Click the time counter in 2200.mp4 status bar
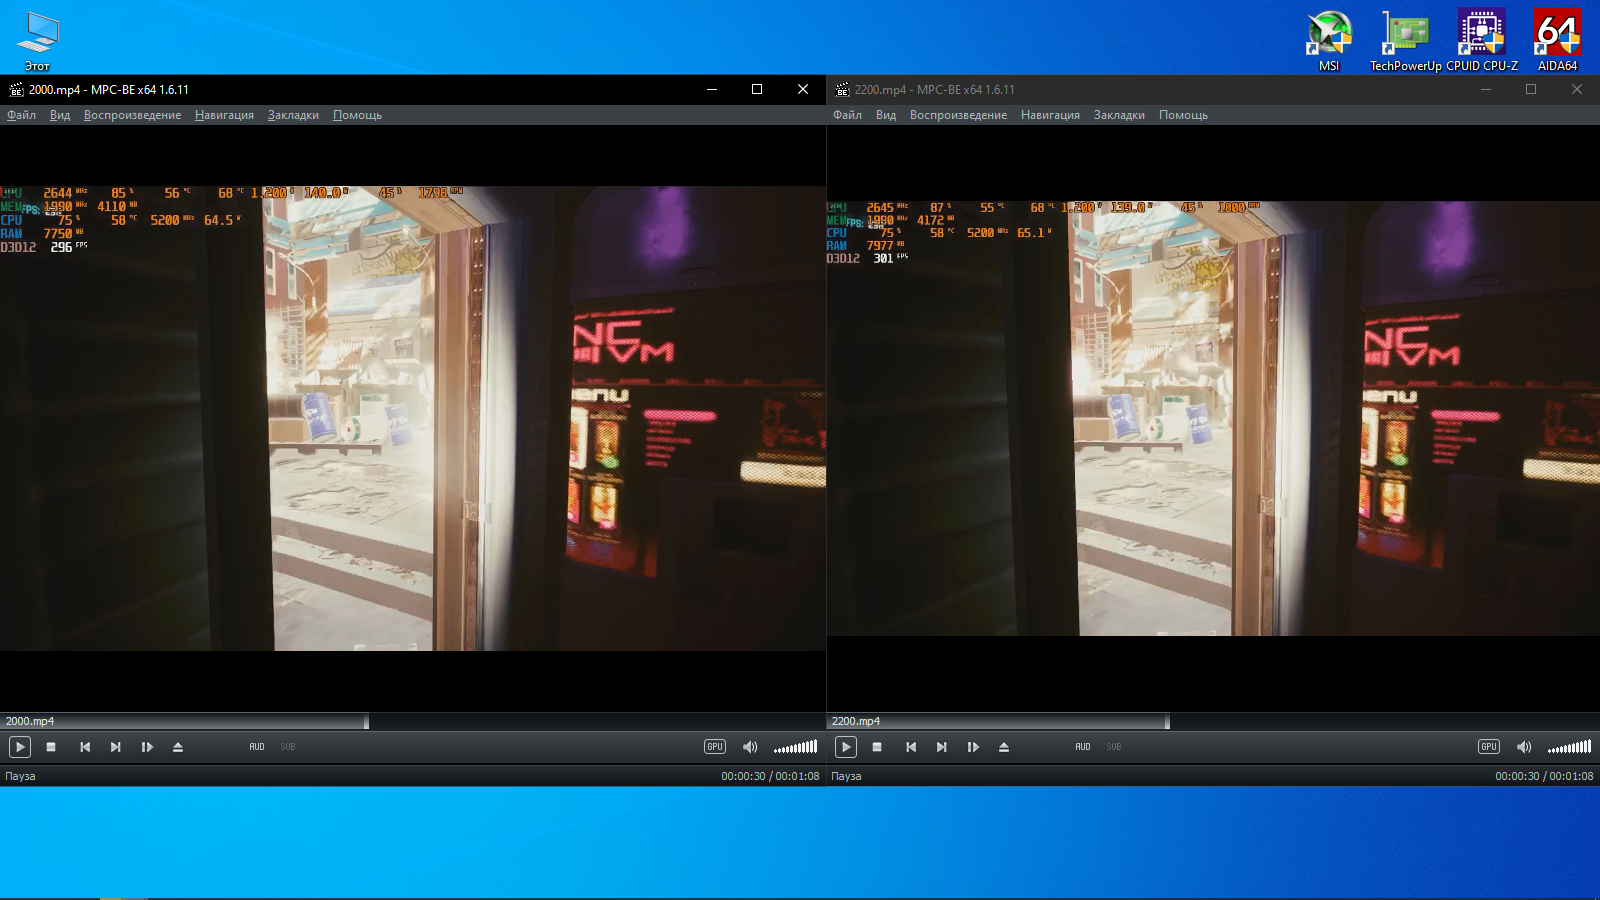The width and height of the screenshot is (1600, 900). (1544, 776)
